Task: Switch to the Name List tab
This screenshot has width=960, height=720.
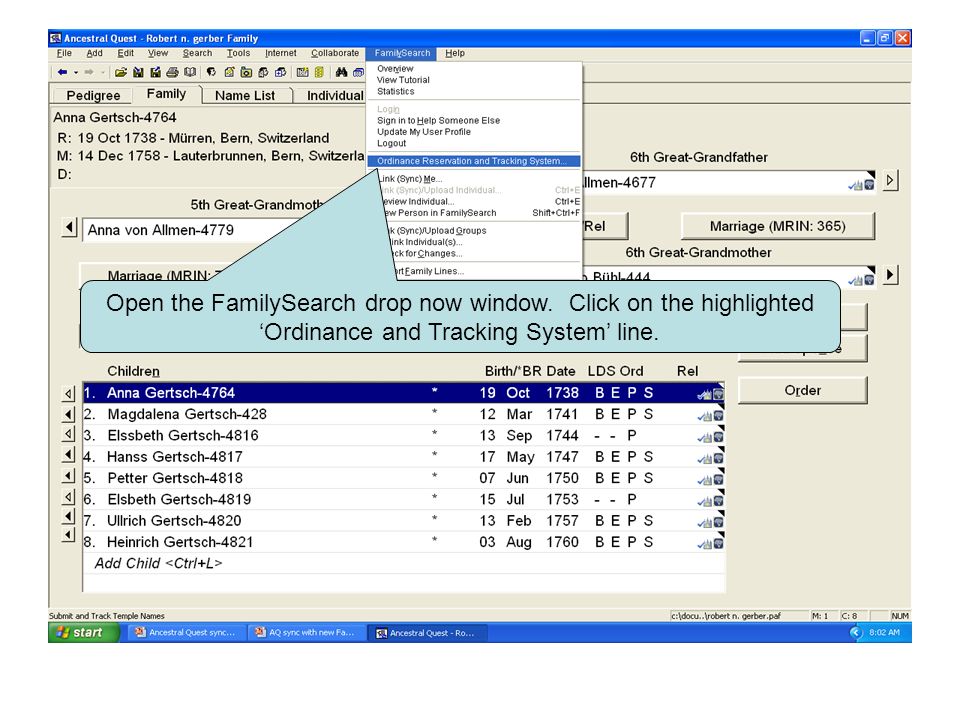Action: coord(245,96)
